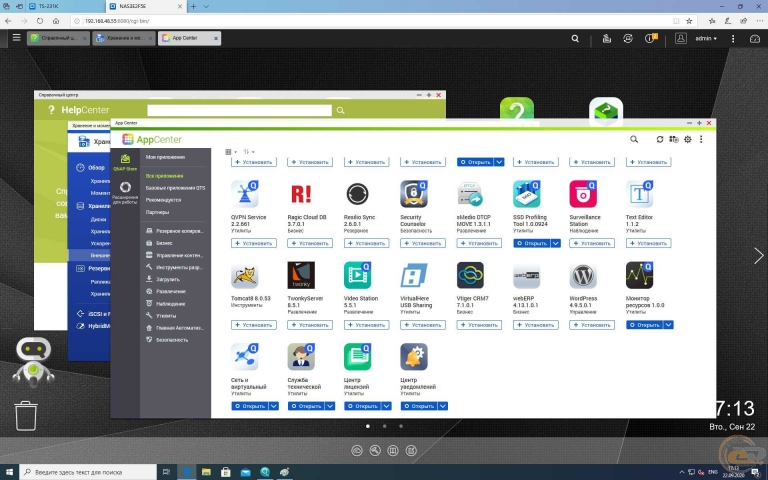
Task: Install Resilio Sync with the Установить button
Action: pos(366,243)
